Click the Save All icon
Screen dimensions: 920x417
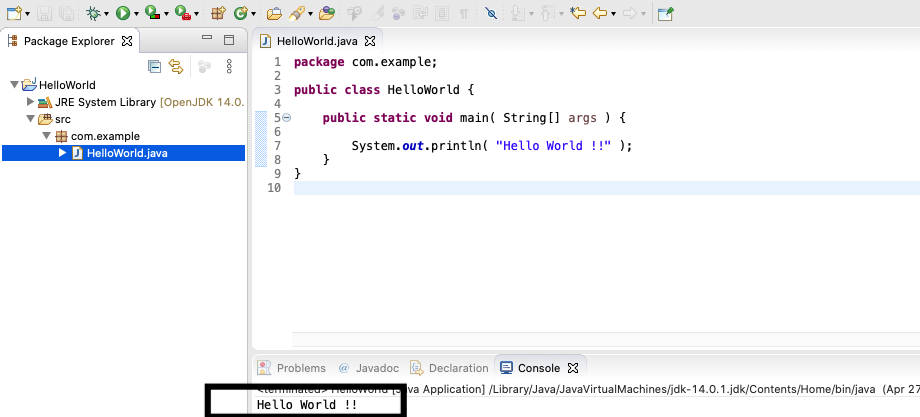66,13
